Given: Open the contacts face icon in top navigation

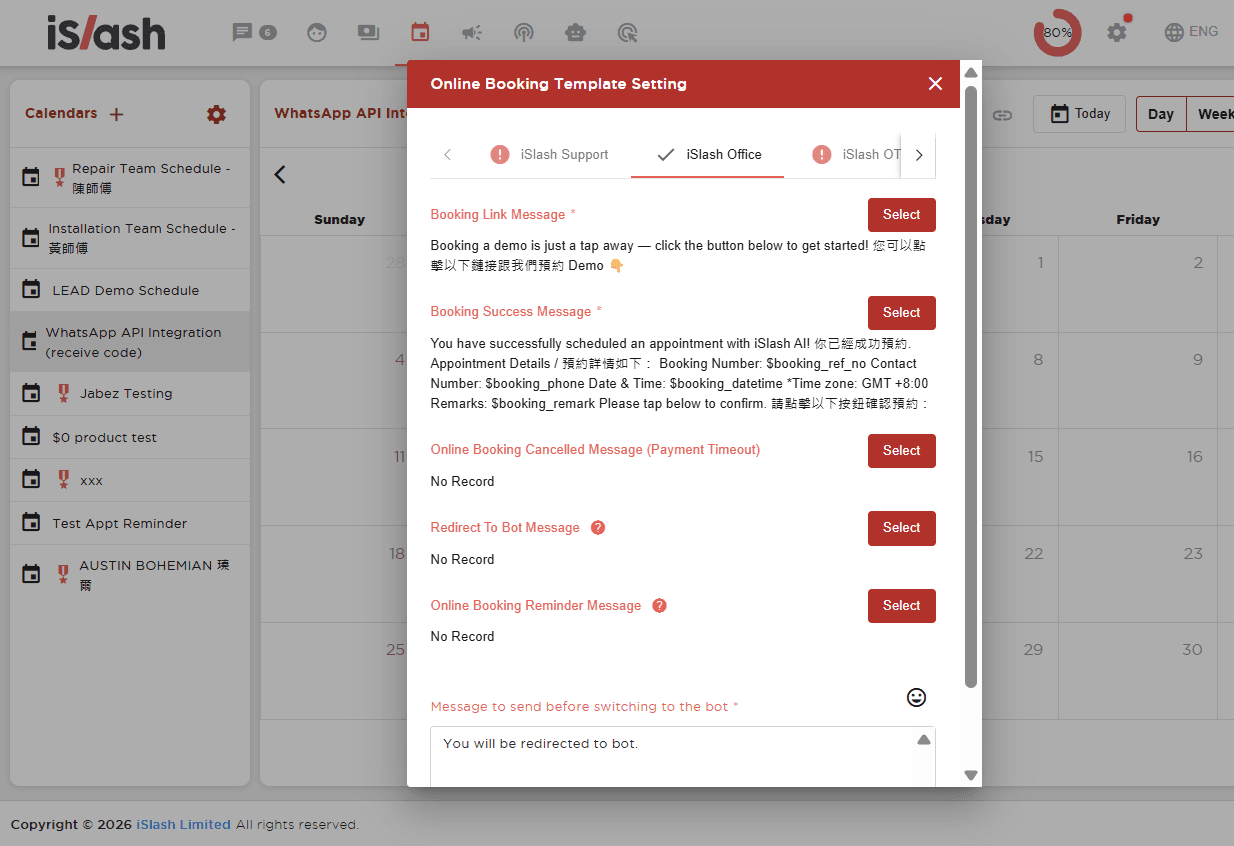Looking at the screenshot, I should (x=317, y=33).
